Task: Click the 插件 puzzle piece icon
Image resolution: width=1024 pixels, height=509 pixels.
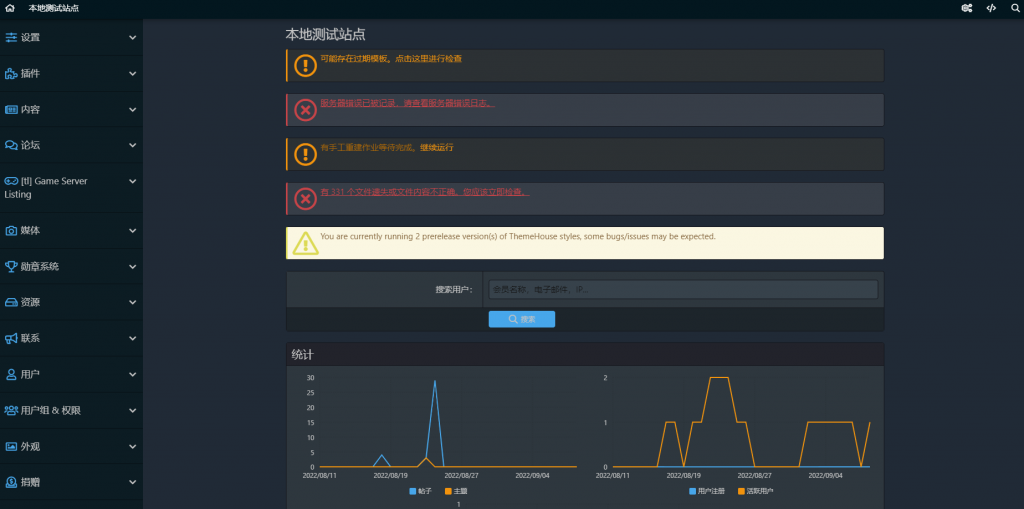Action: coord(11,73)
